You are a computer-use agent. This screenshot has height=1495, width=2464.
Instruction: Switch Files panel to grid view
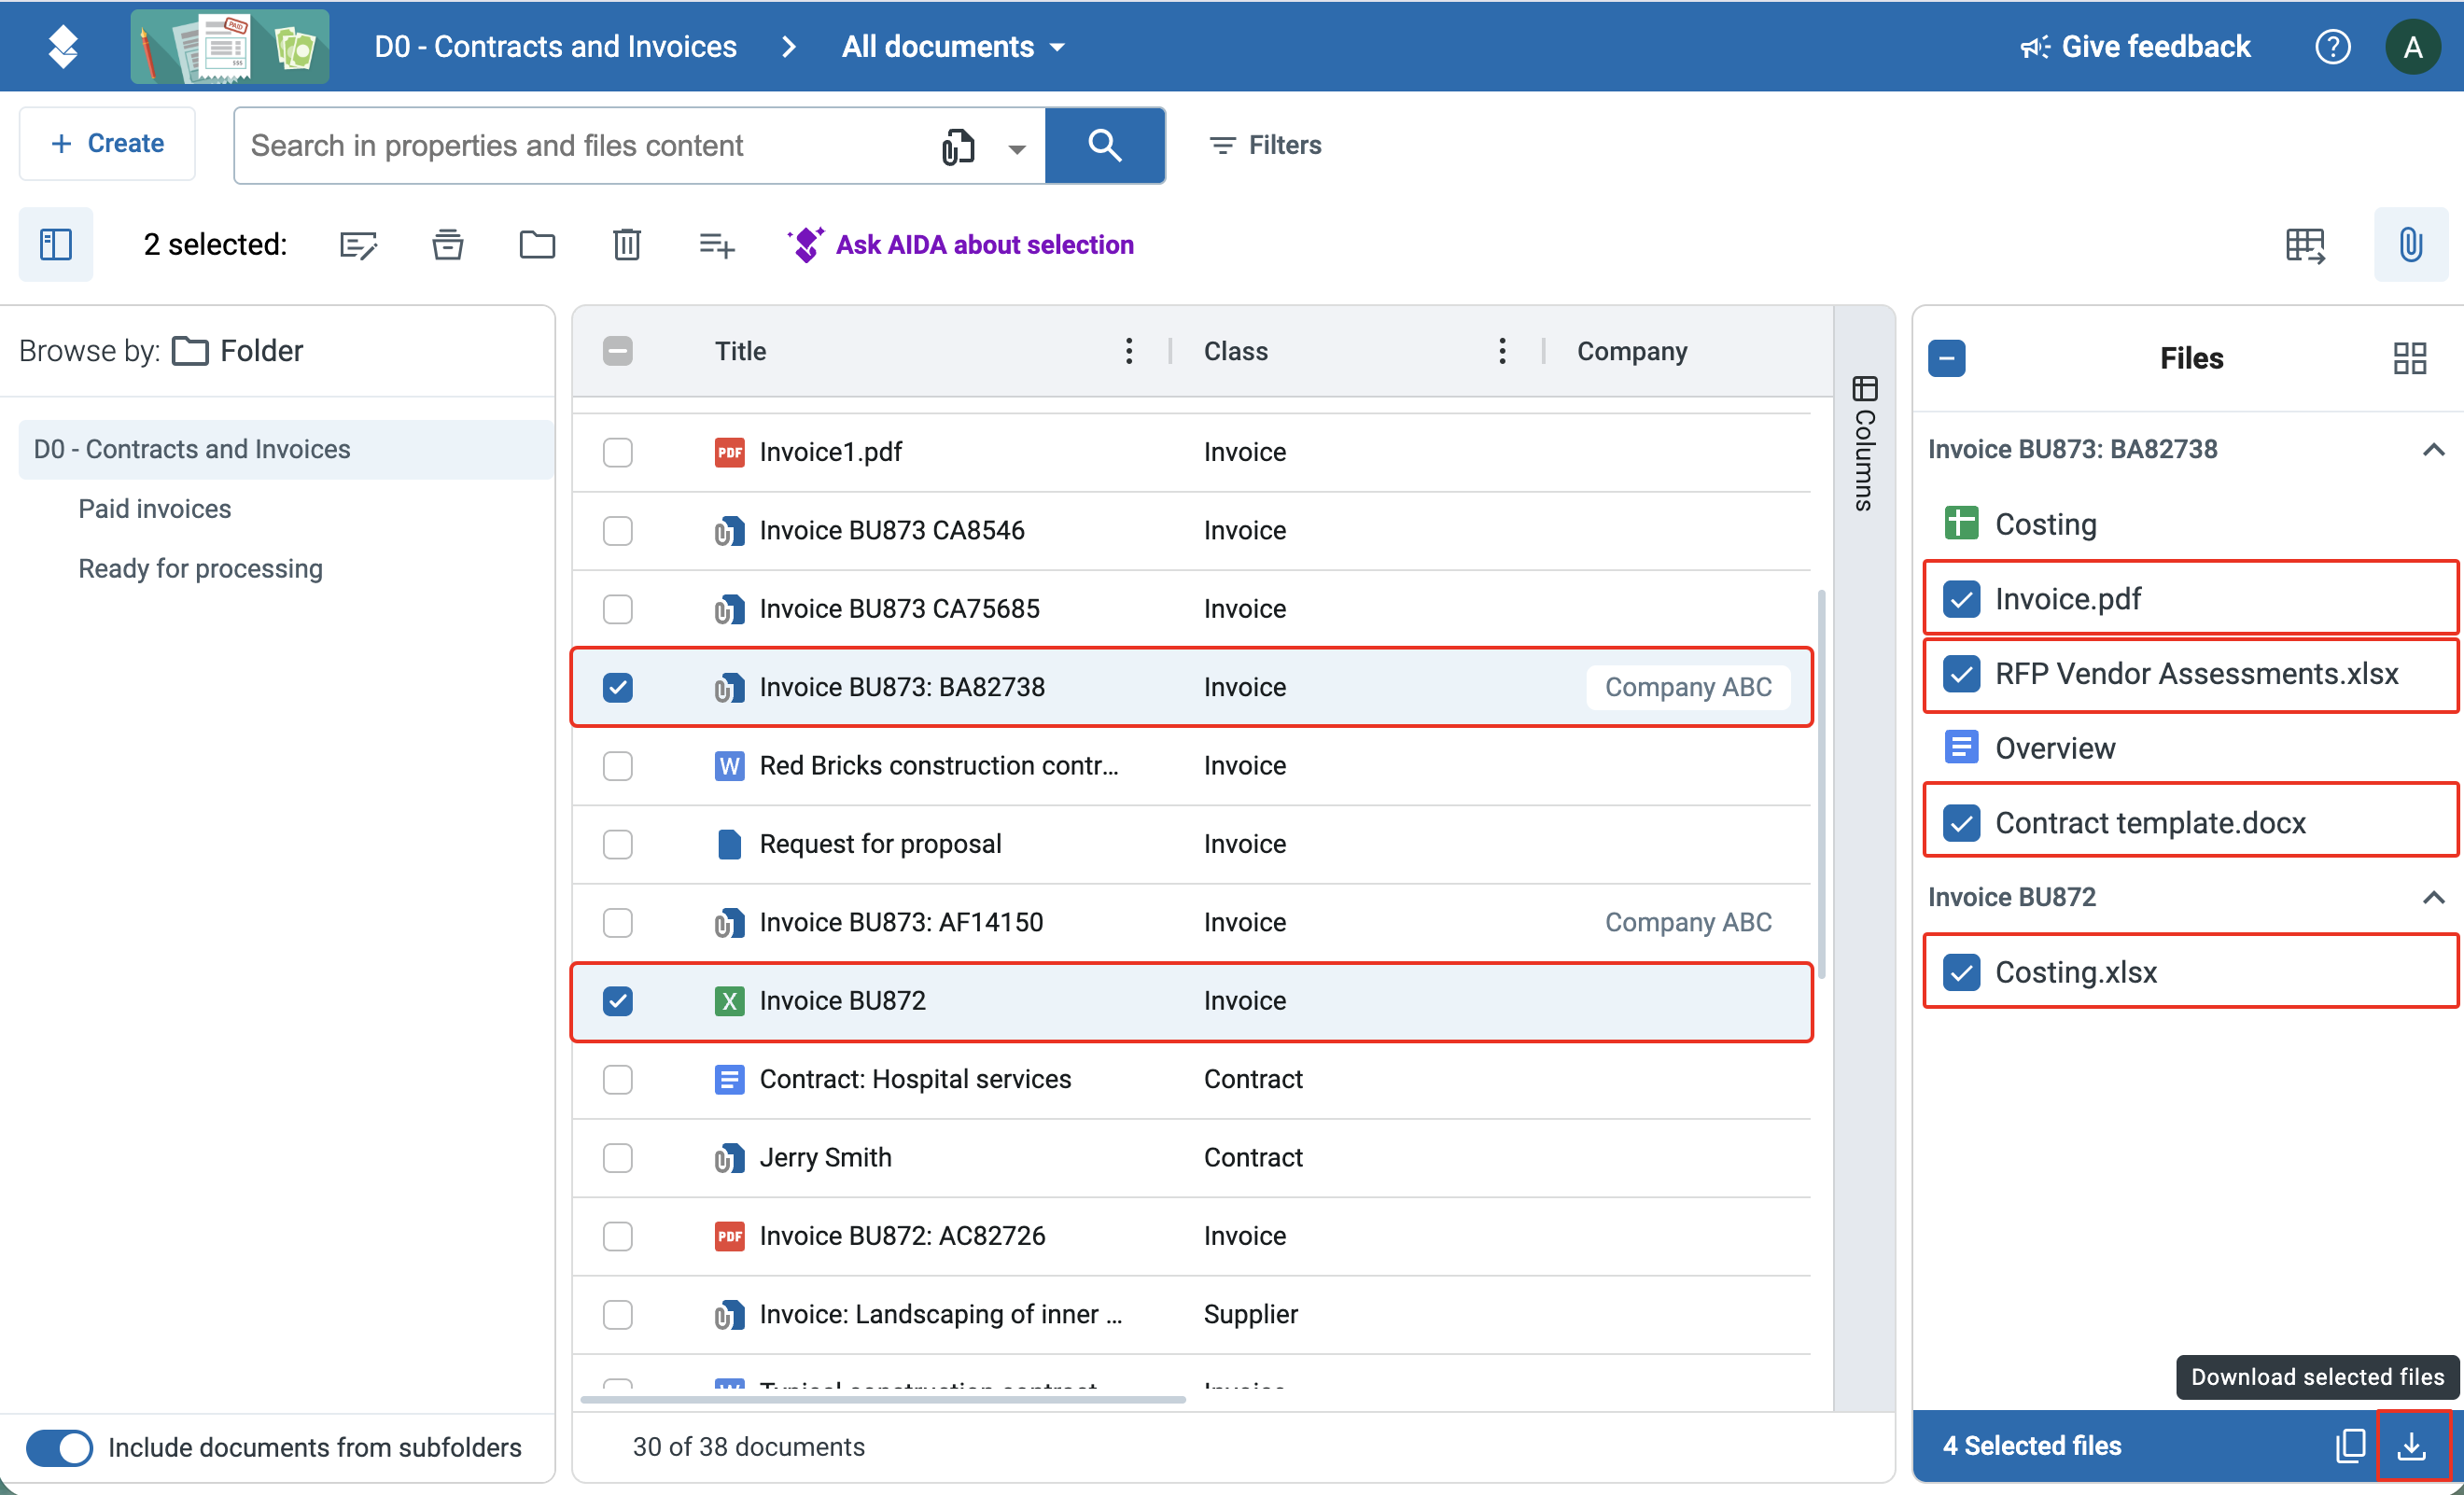(2410, 358)
